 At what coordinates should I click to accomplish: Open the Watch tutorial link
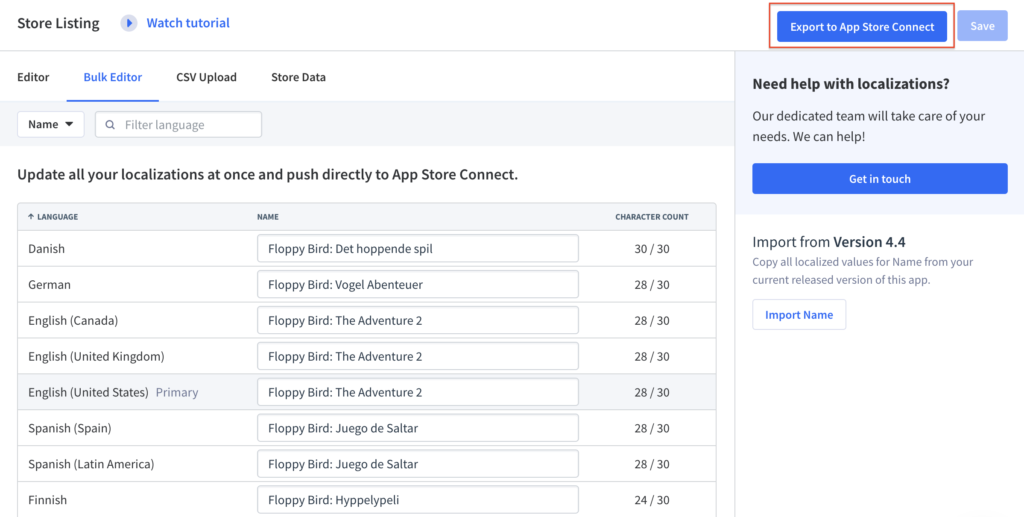[188, 23]
